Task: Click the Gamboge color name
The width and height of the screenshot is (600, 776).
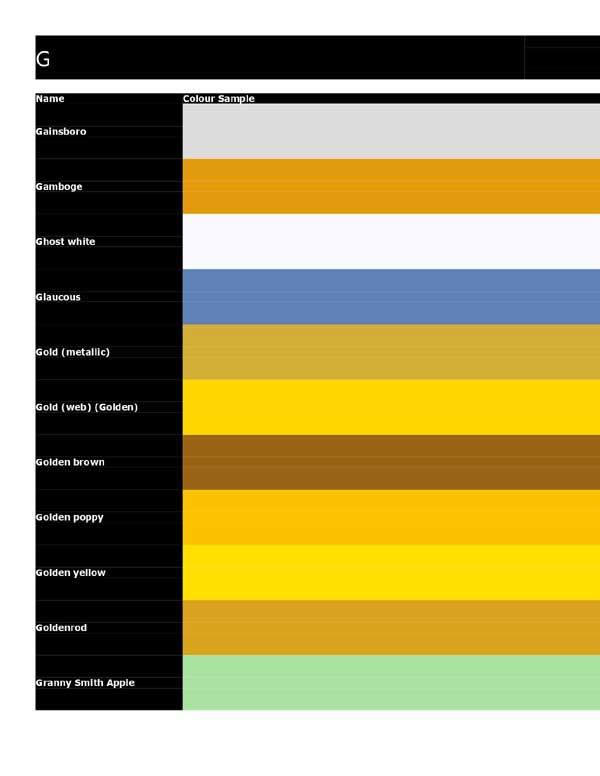Action: [x=59, y=187]
